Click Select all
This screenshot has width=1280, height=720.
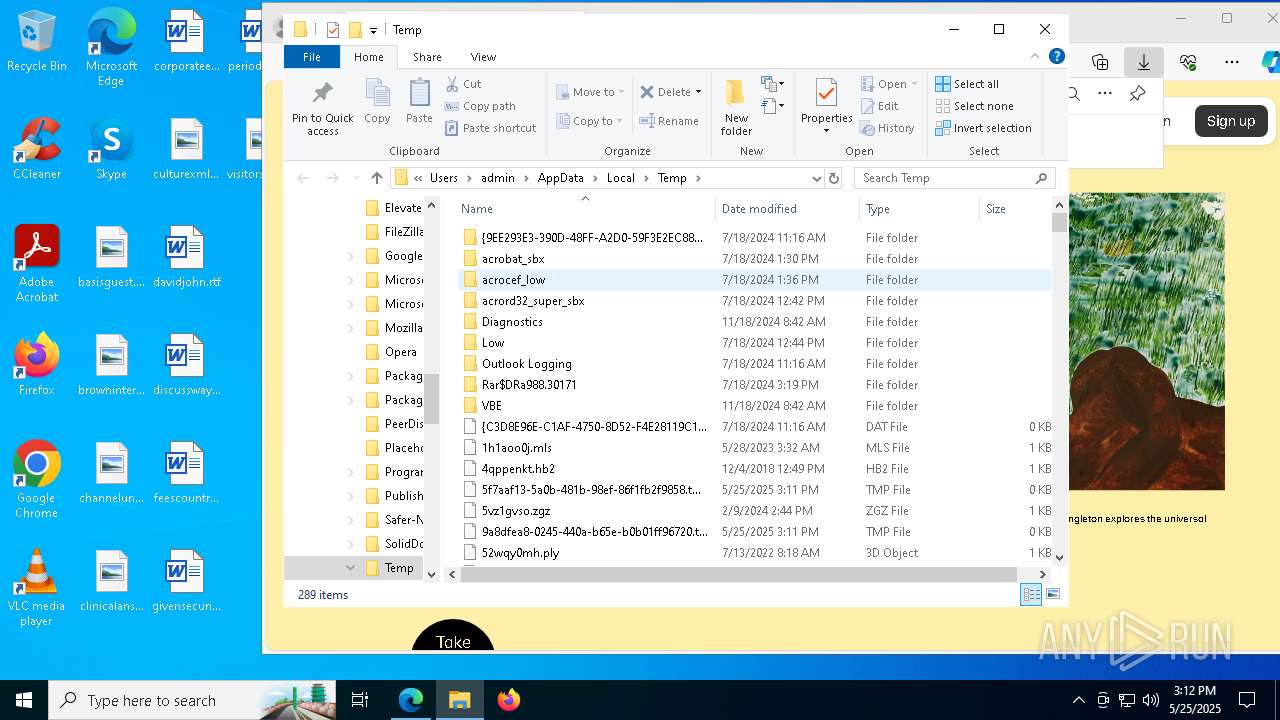pos(967,84)
